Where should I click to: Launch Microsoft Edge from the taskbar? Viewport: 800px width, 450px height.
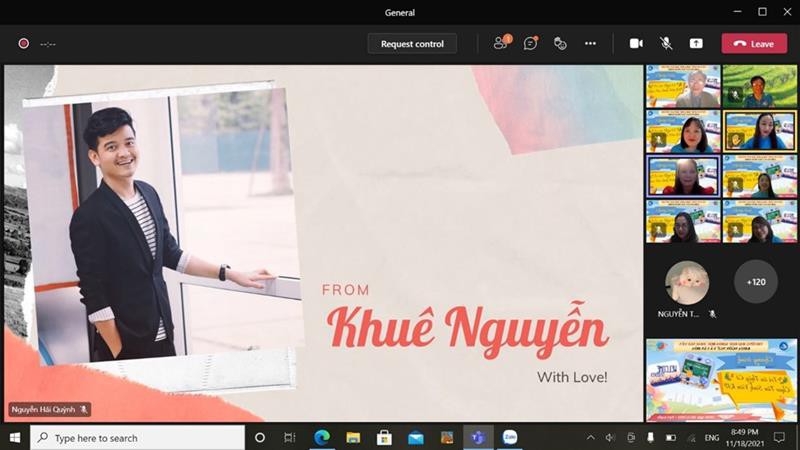322,438
